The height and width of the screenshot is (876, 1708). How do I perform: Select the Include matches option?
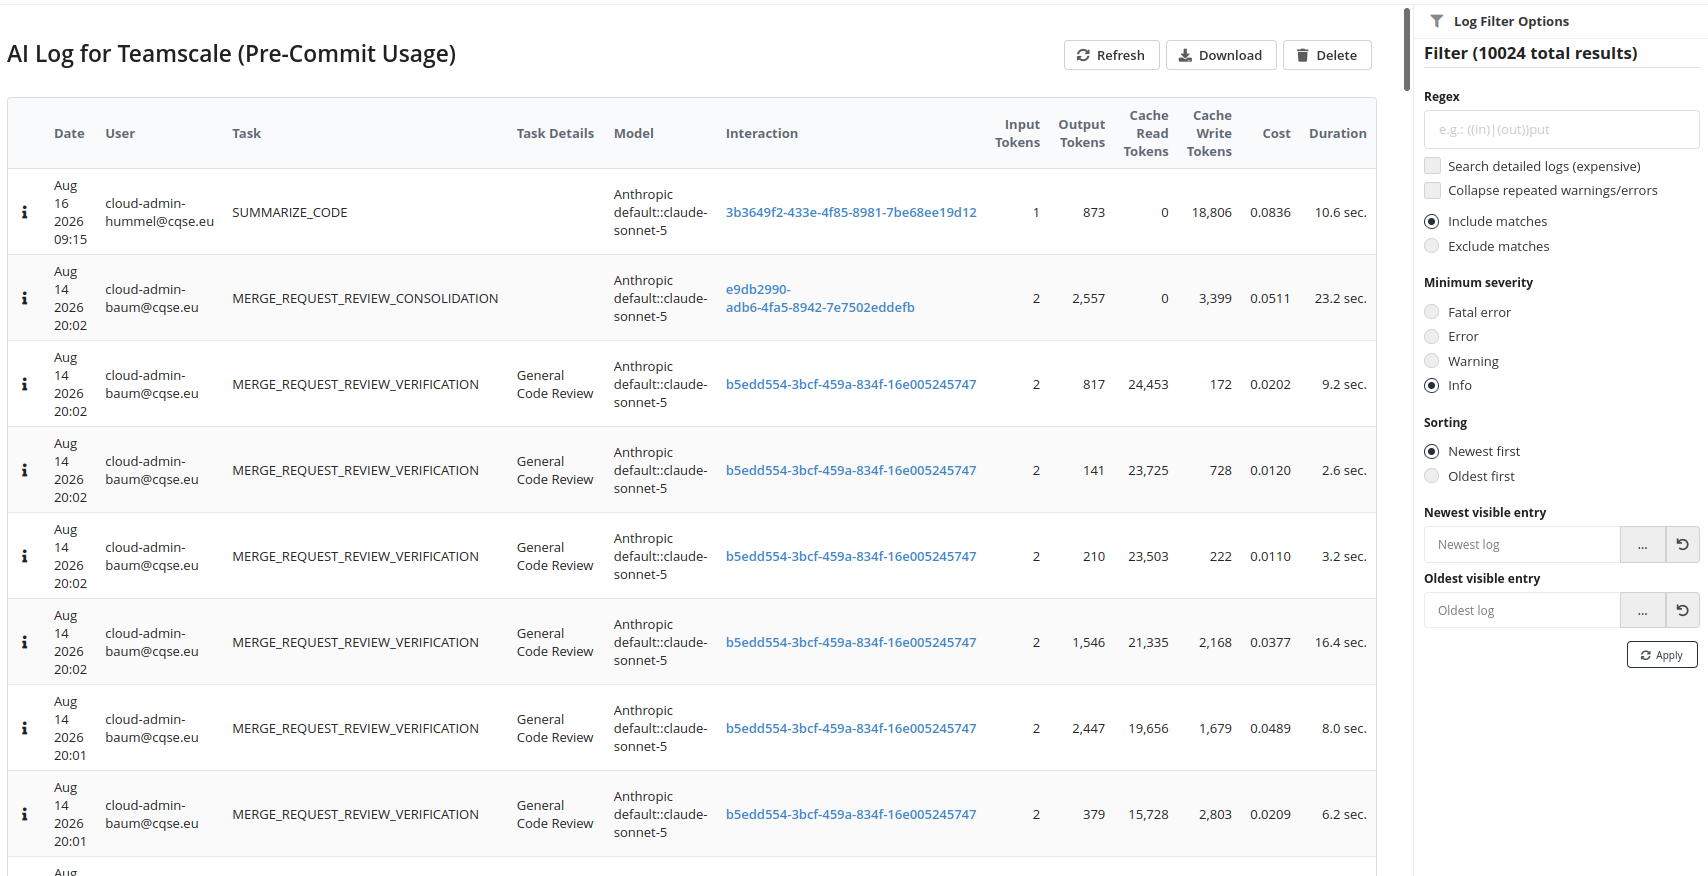point(1432,221)
